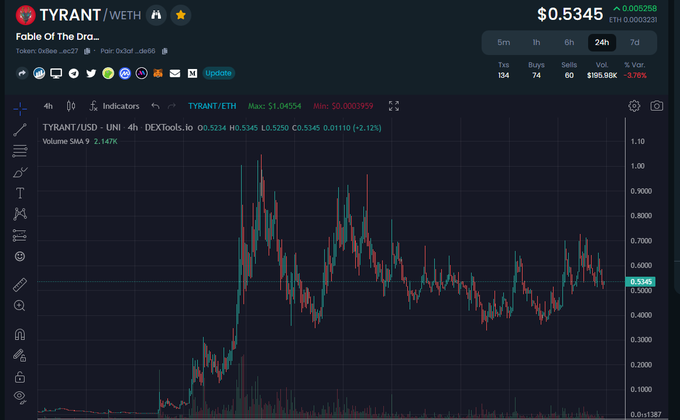
Task: Click the % Var. -3.76% value
Action: coord(635,75)
